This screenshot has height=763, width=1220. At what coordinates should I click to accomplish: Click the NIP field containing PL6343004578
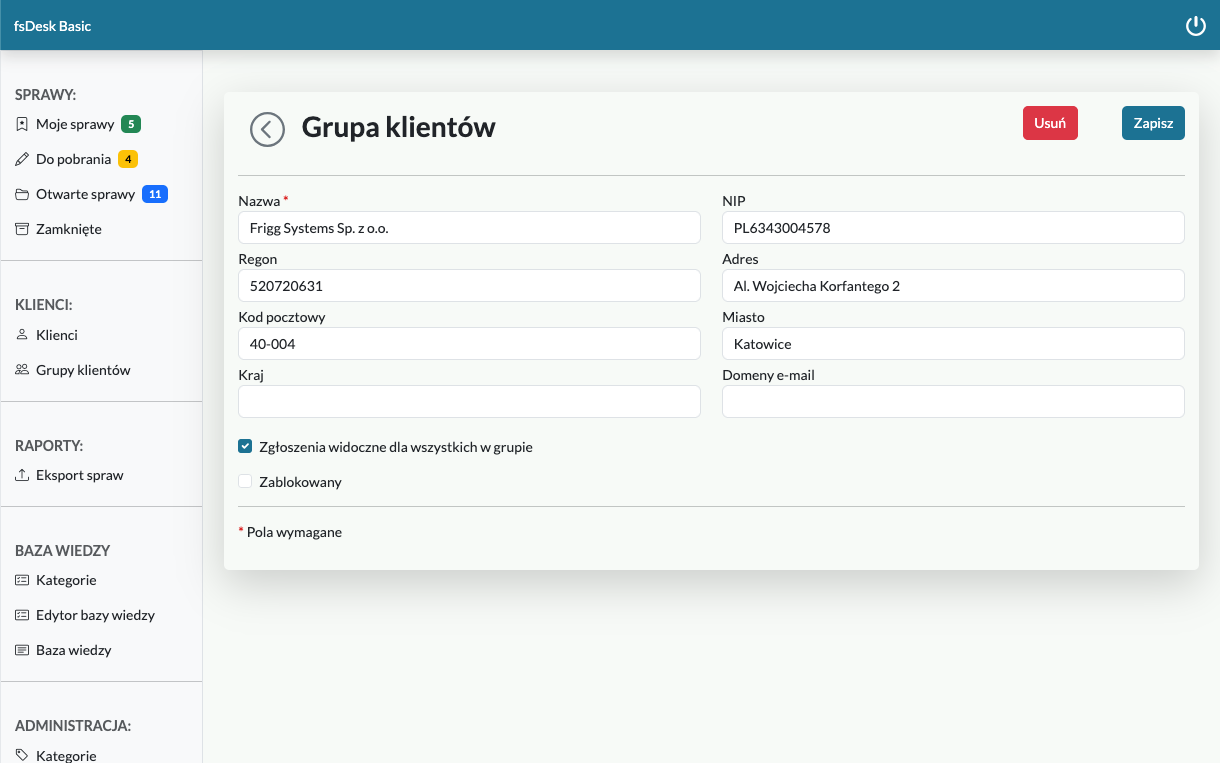click(952, 228)
